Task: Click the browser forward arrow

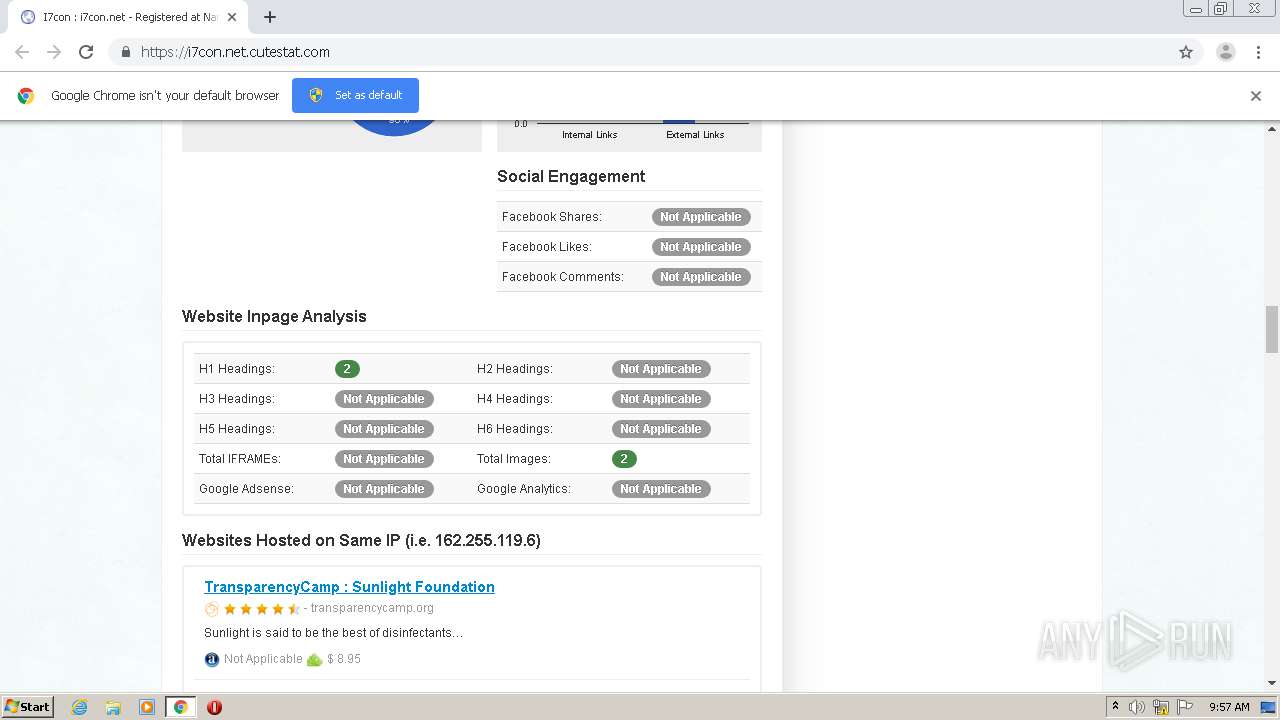Action: pyautogui.click(x=54, y=52)
